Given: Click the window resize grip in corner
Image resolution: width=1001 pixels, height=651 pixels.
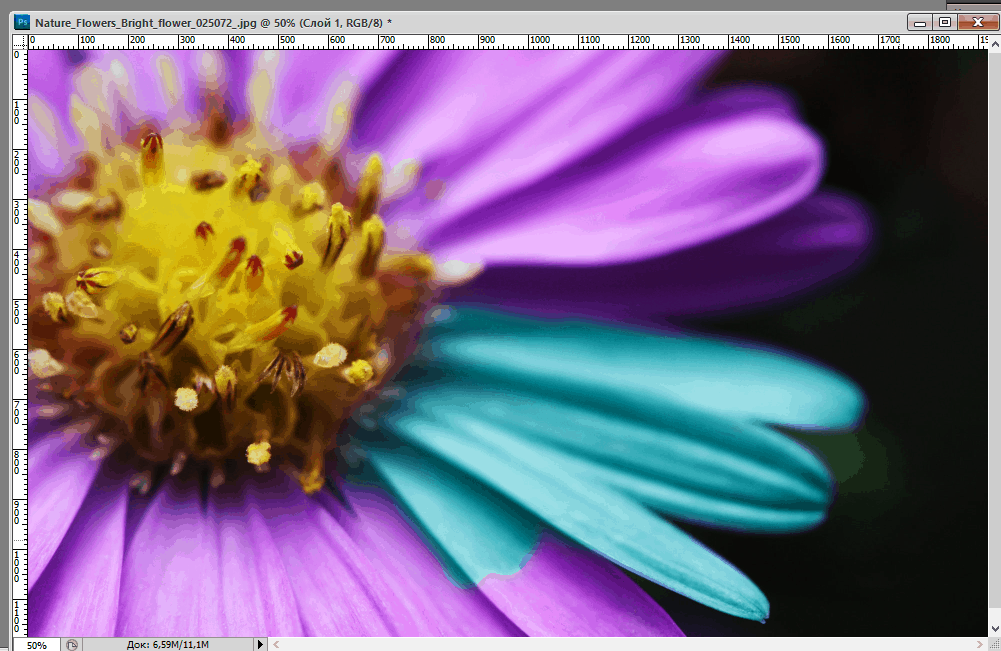Looking at the screenshot, I should (993, 645).
